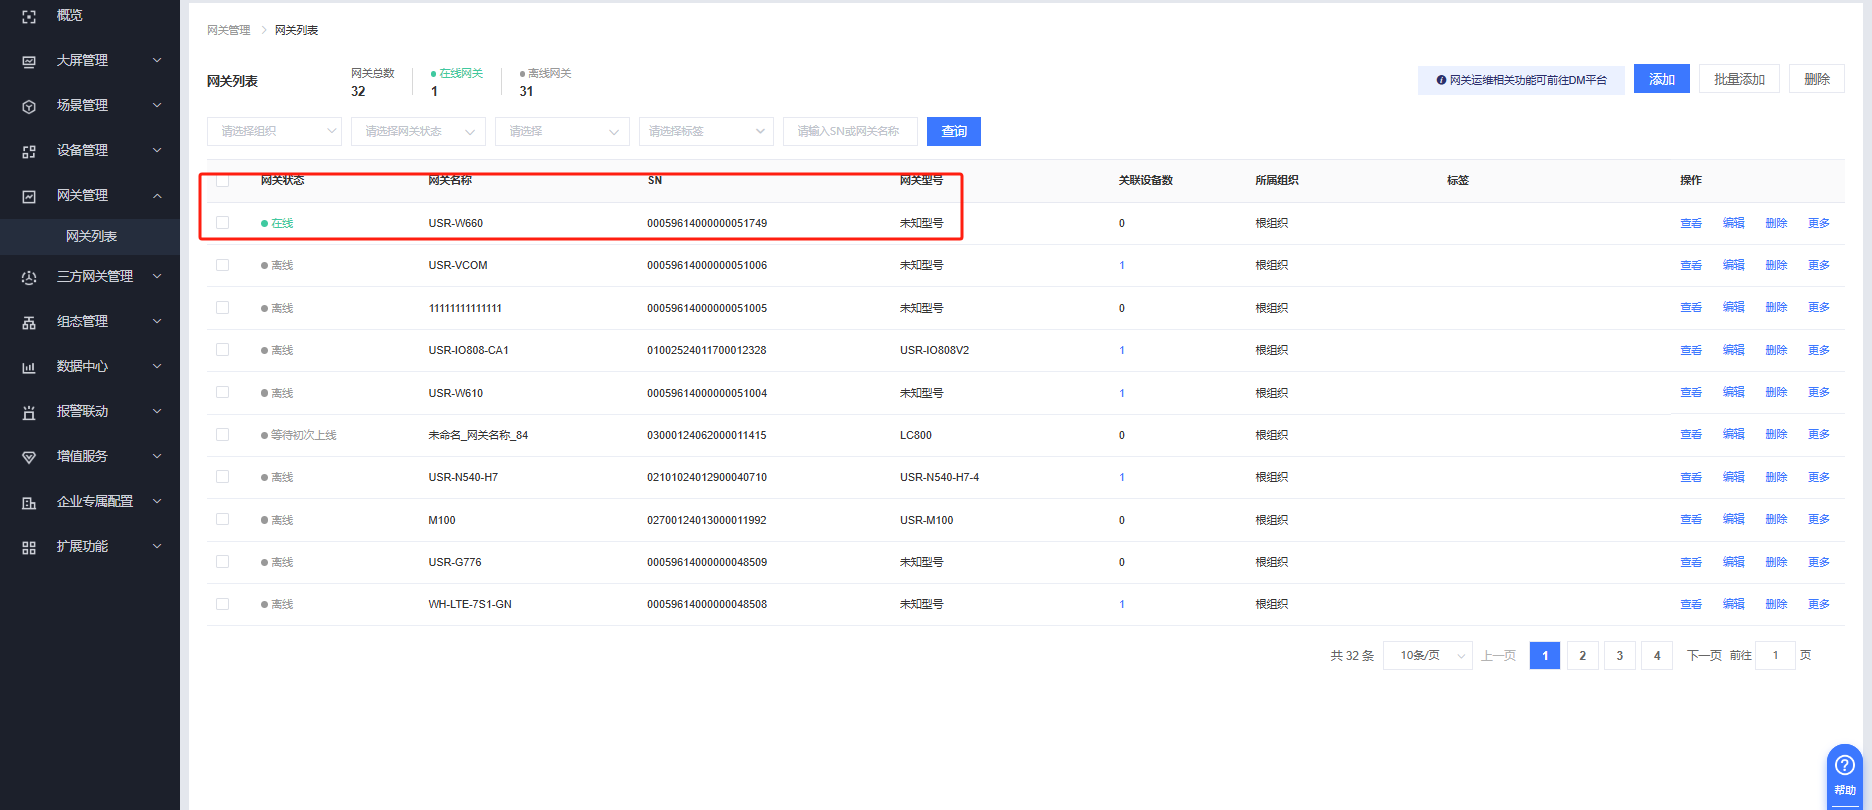Image resolution: width=1872 pixels, height=810 pixels.
Task: Toggle the select-all checkbox in table header
Action: (x=222, y=181)
